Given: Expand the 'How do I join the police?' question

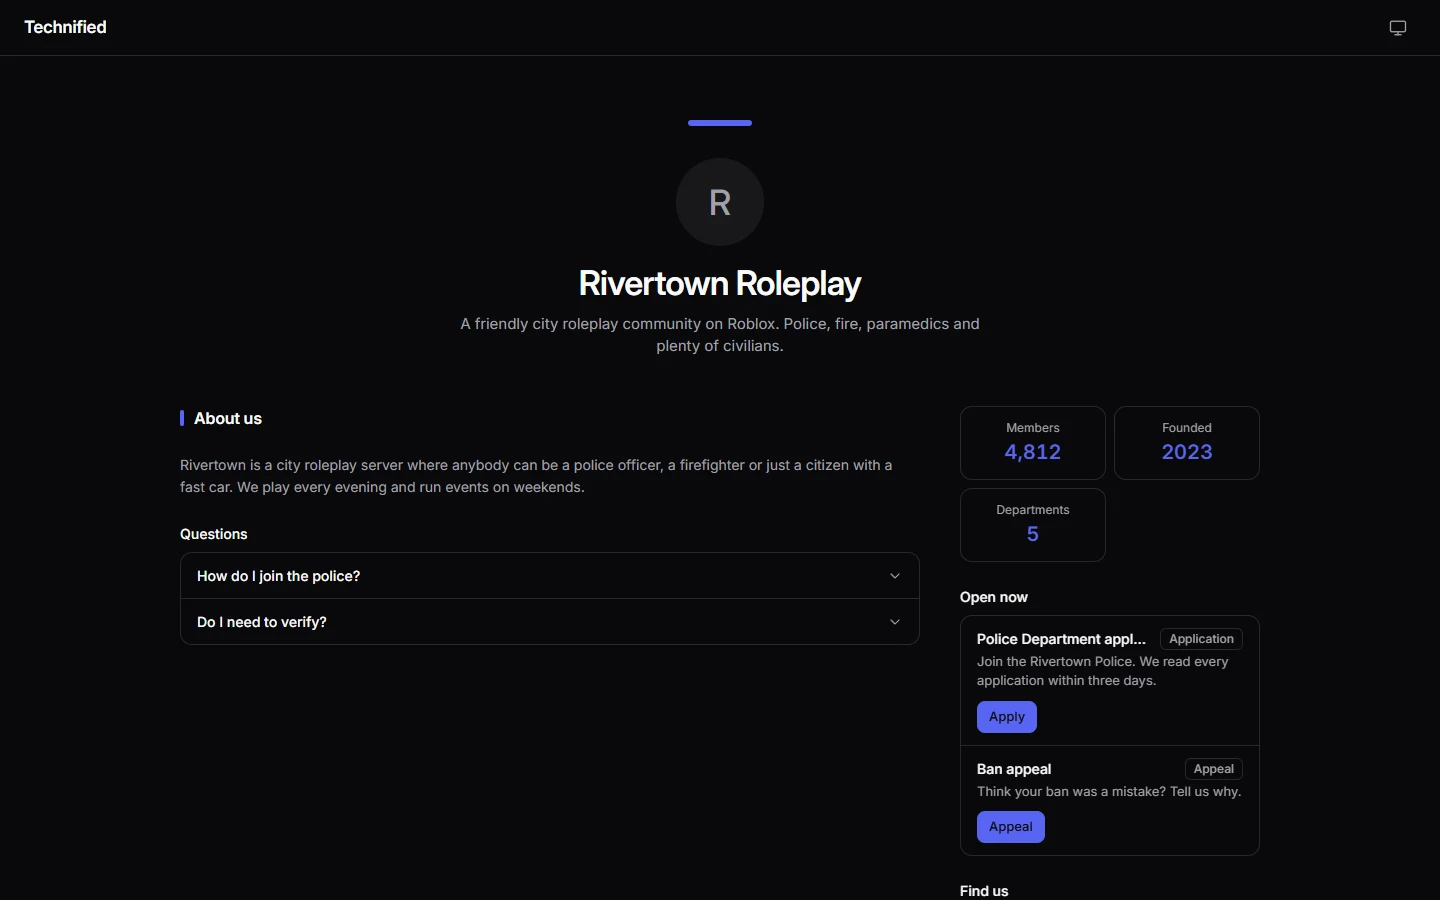Looking at the screenshot, I should [550, 576].
